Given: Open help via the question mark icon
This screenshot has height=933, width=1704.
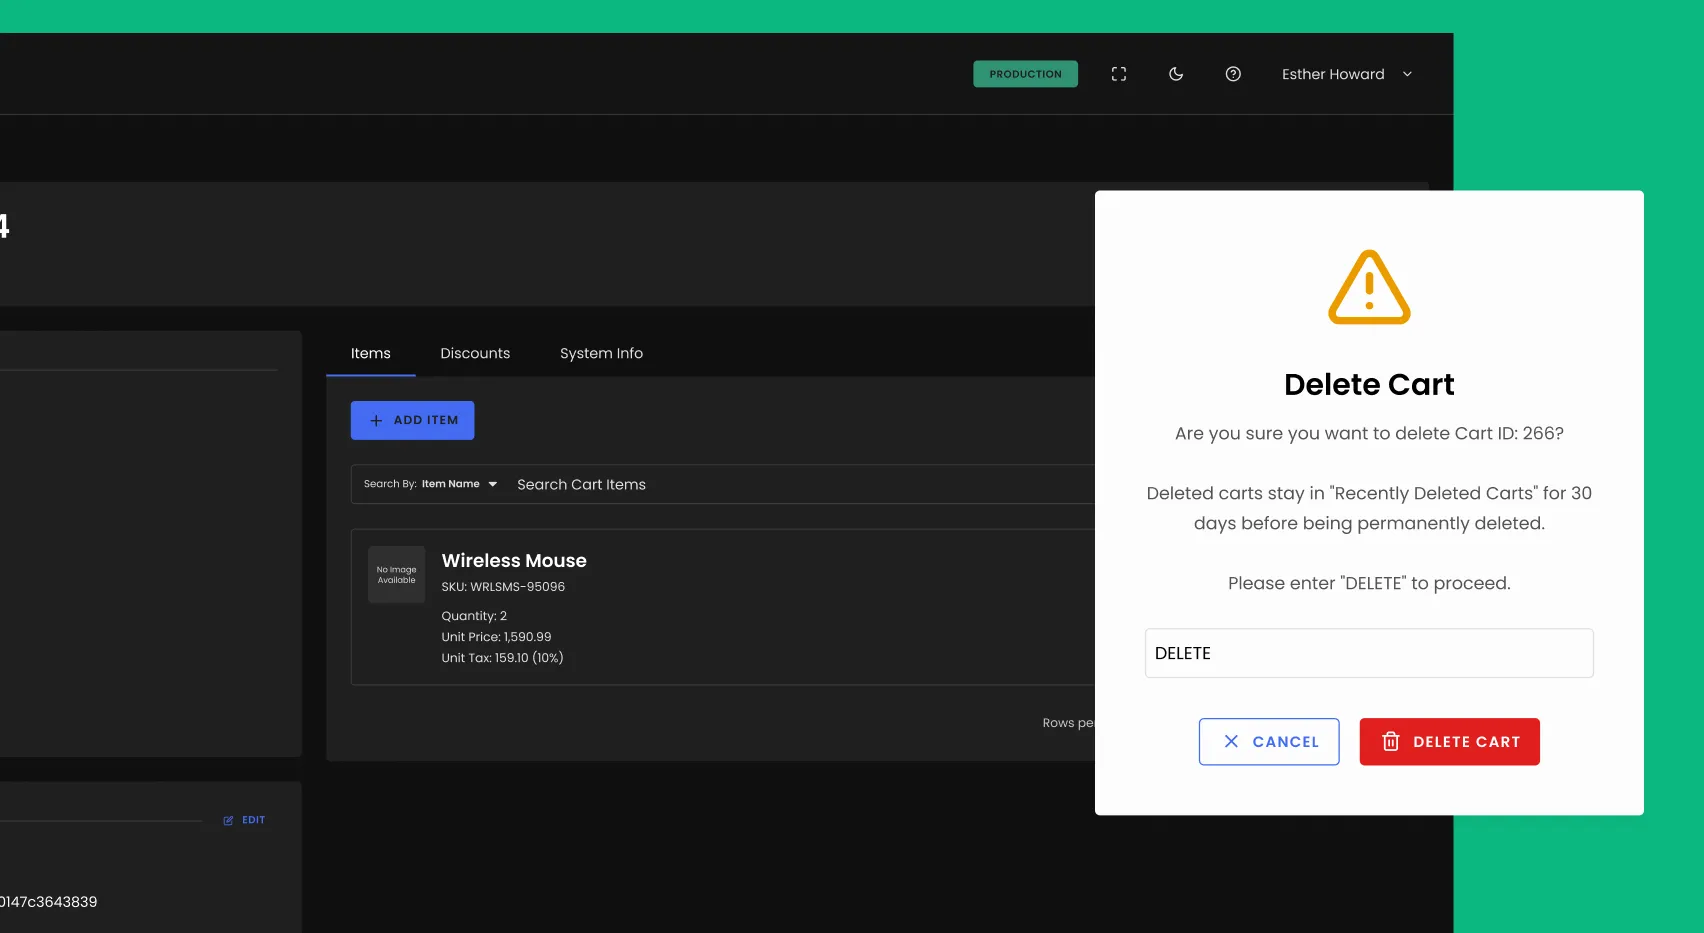Looking at the screenshot, I should pos(1233,73).
